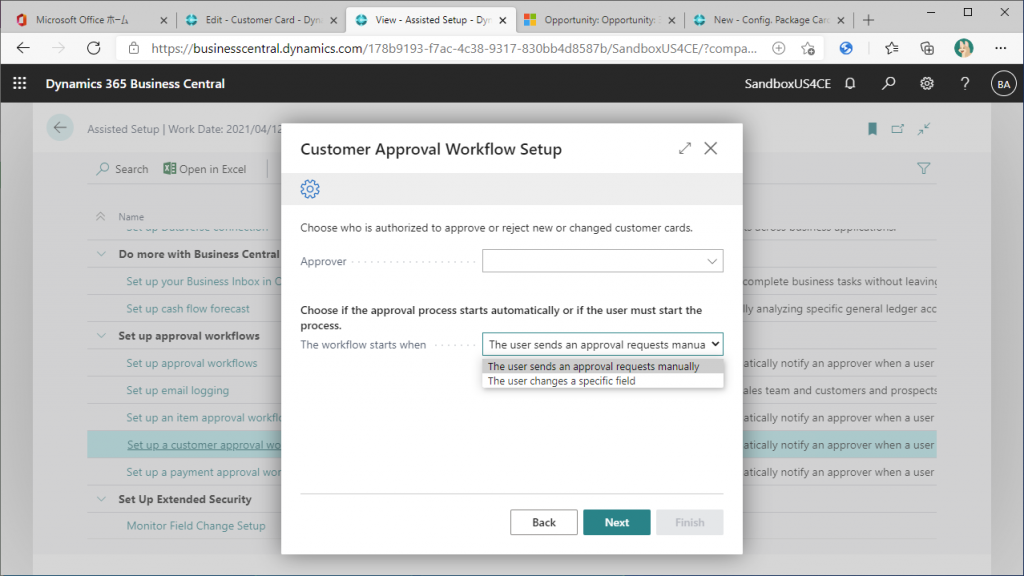Open the browser profile picture
Image resolution: width=1024 pixels, height=576 pixels.
pos(963,48)
